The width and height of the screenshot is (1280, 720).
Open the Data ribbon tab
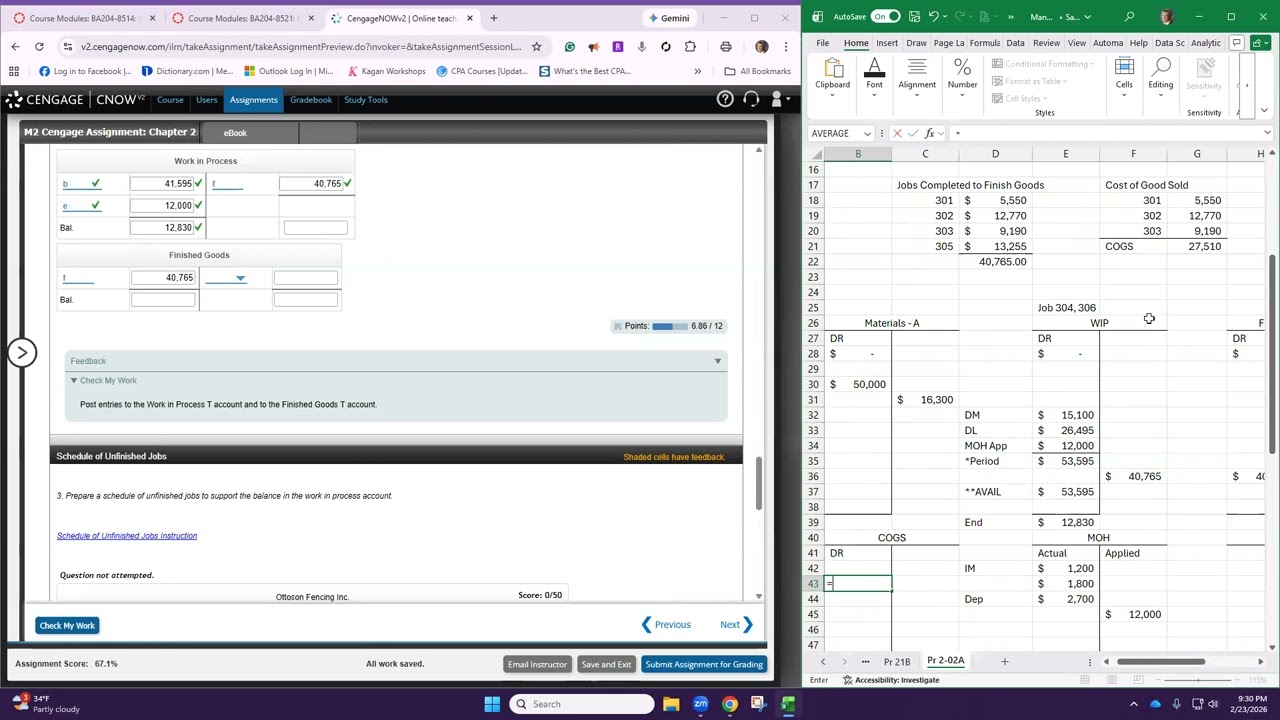tap(1015, 43)
